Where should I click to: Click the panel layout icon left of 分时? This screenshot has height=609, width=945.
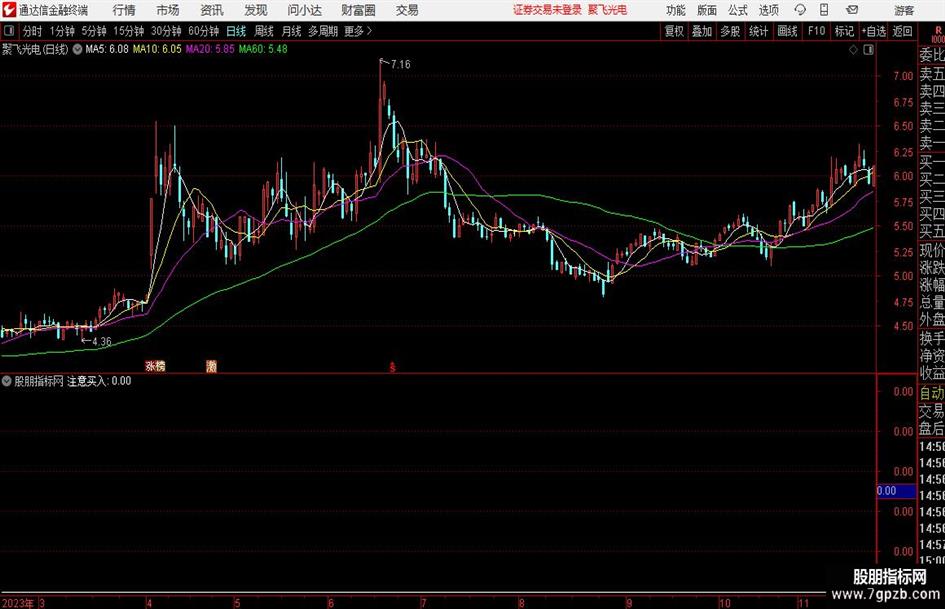(8, 31)
